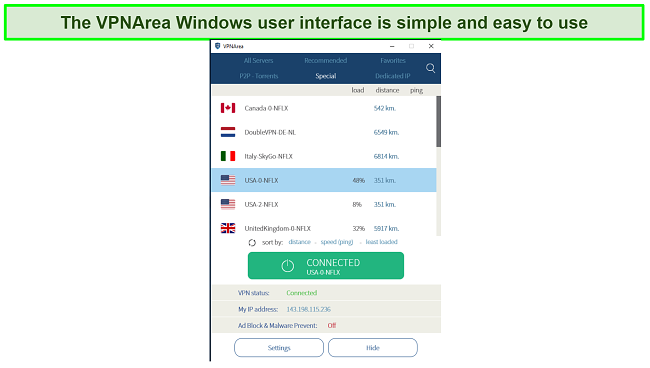Screen dimensions: 650x368
Task: Open the Favorites tab
Action: pyautogui.click(x=393, y=61)
